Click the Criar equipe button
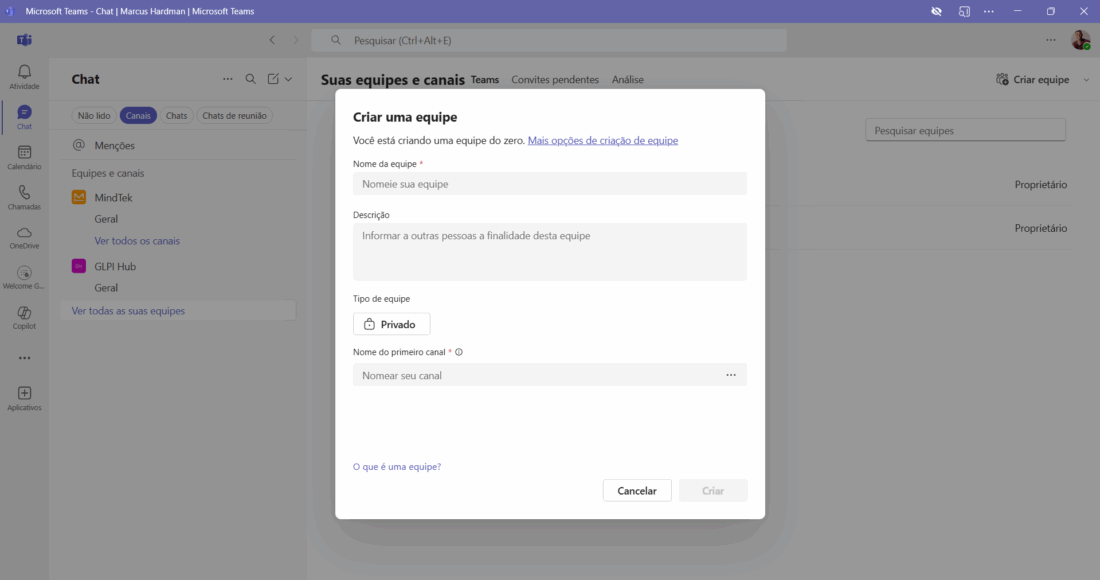The image size is (1100, 580). [x=1033, y=79]
